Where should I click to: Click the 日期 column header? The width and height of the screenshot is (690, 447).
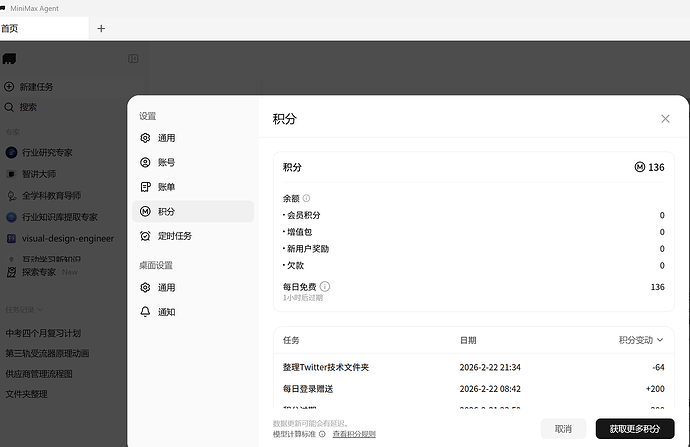click(468, 340)
